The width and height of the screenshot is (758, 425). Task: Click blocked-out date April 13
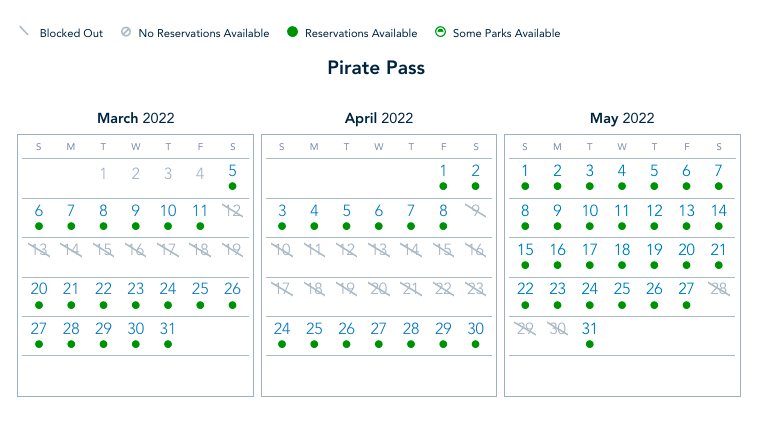tap(379, 250)
